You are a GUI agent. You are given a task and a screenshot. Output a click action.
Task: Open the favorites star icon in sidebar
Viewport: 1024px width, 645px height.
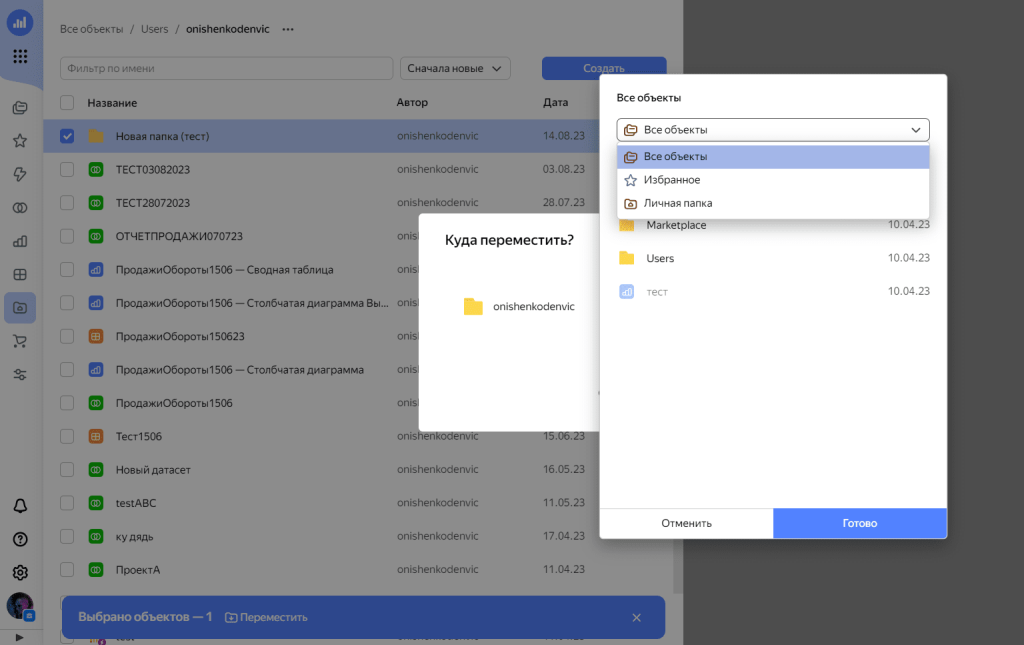(20, 141)
